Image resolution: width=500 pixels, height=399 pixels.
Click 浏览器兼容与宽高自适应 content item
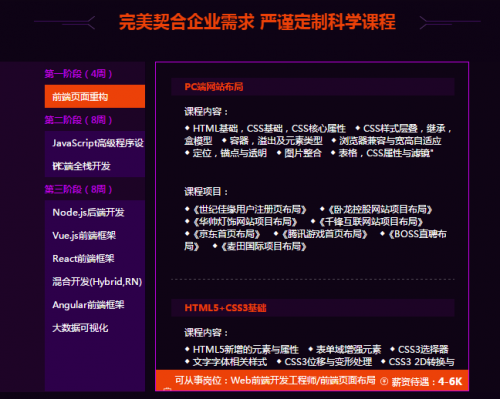point(390,141)
